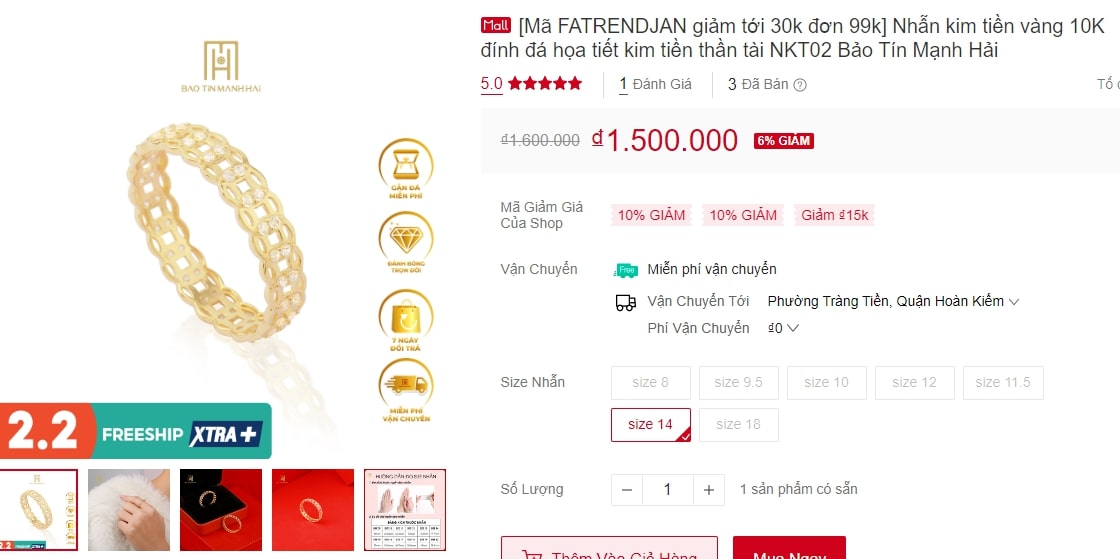Click the free stone setting badge icon

[x=406, y=166]
